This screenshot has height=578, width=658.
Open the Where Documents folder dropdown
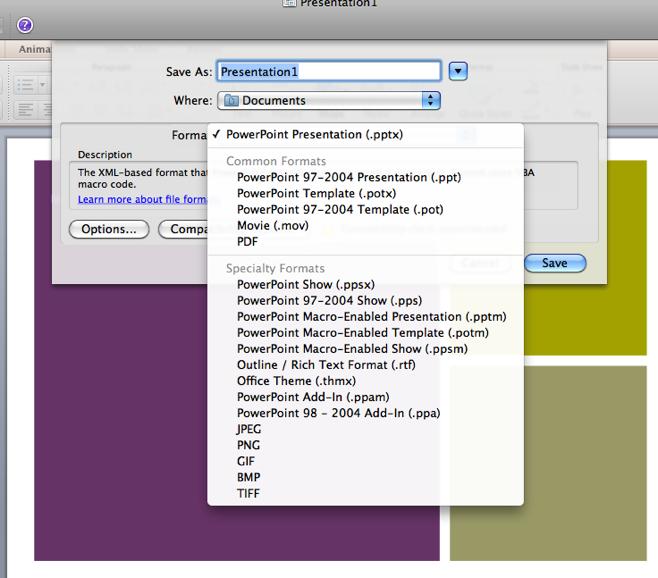pyautogui.click(x=329, y=101)
